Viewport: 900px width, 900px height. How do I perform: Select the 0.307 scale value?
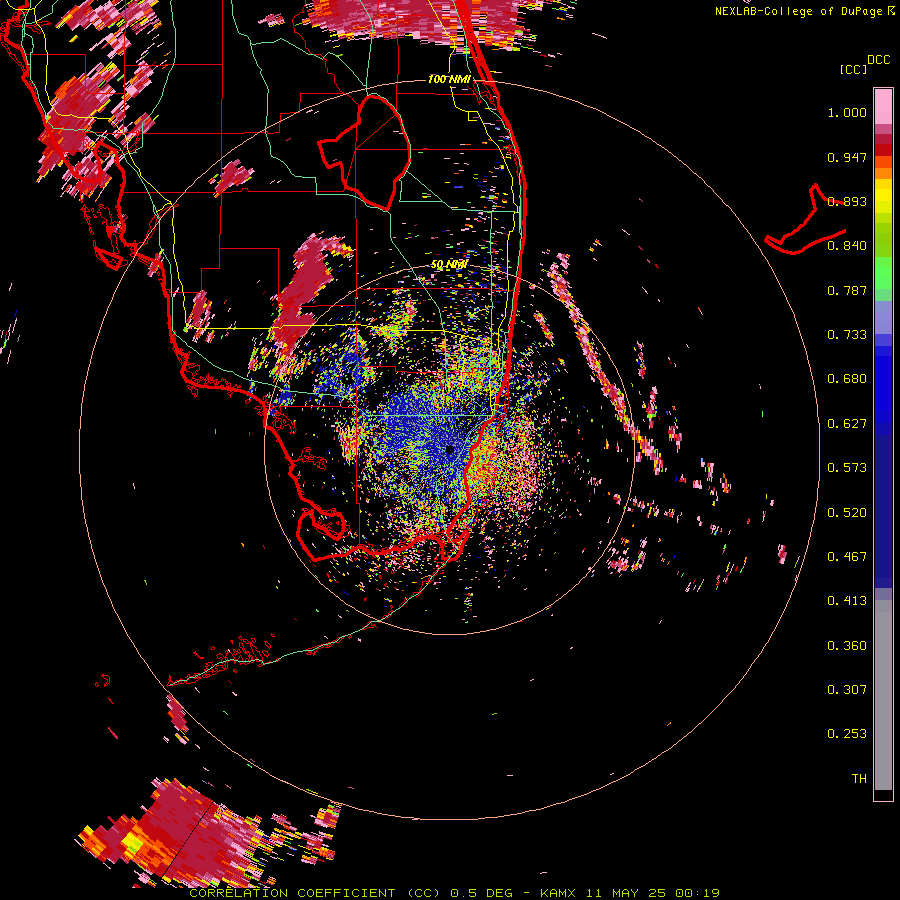click(x=847, y=690)
